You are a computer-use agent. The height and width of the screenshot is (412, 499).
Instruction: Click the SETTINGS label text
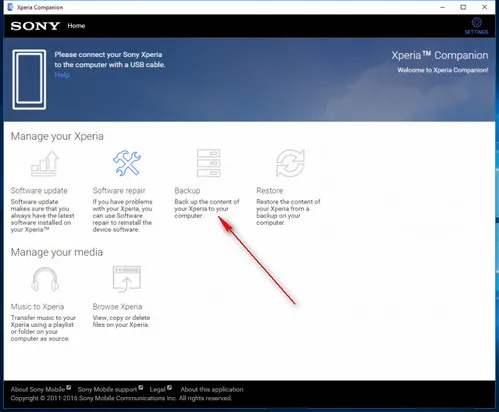[476, 32]
